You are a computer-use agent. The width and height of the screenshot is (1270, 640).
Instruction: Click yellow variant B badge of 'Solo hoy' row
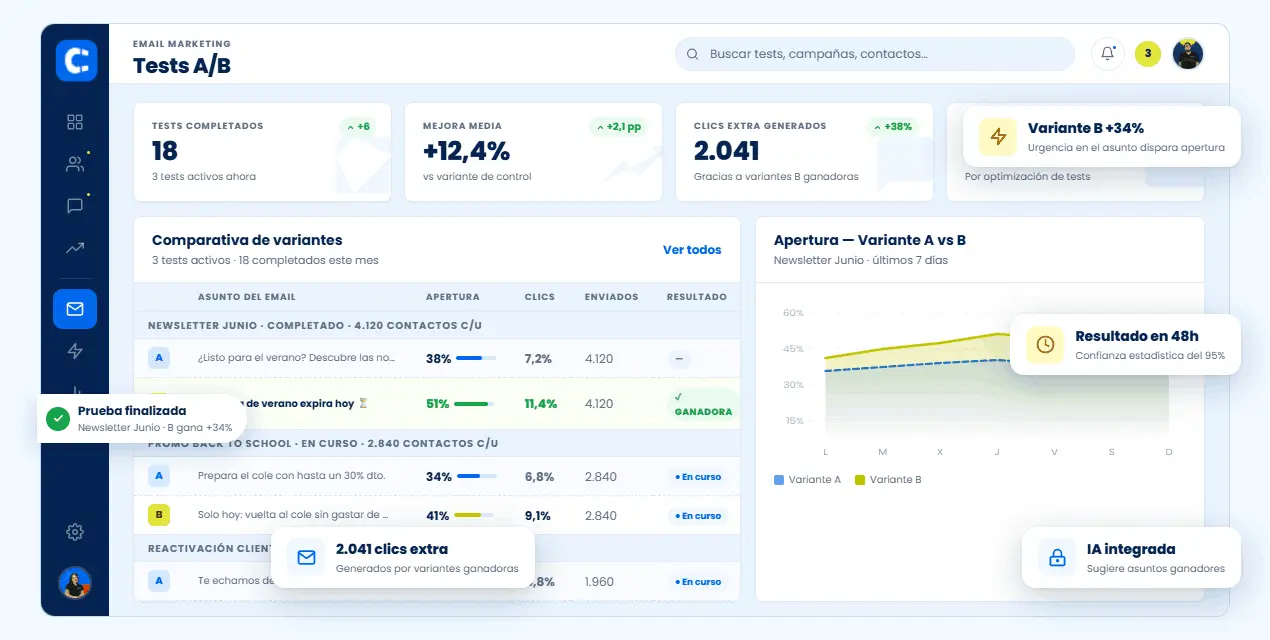(158, 515)
